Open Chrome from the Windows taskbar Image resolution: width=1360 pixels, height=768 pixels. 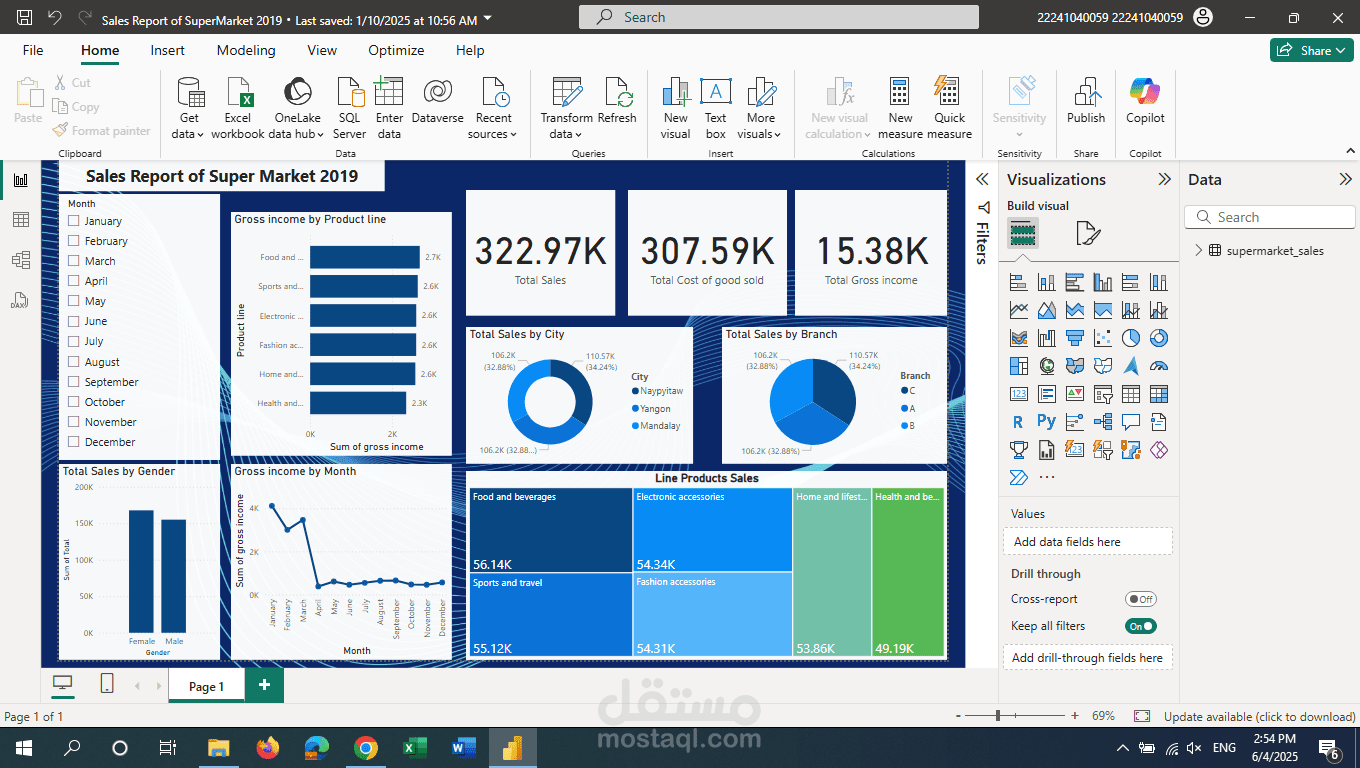tap(366, 747)
